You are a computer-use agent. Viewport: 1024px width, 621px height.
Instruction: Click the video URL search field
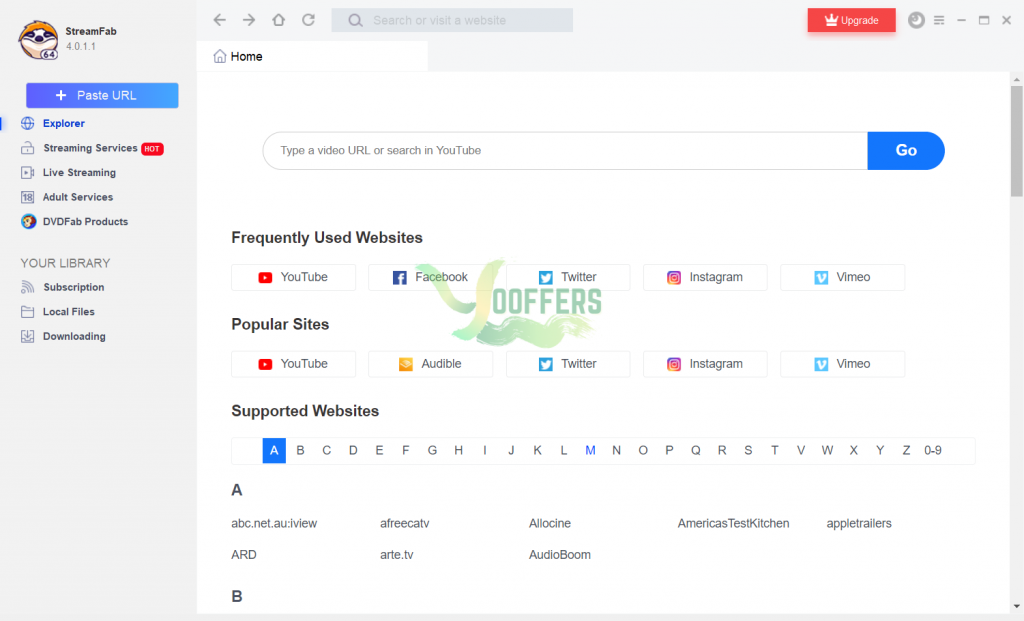(566, 151)
